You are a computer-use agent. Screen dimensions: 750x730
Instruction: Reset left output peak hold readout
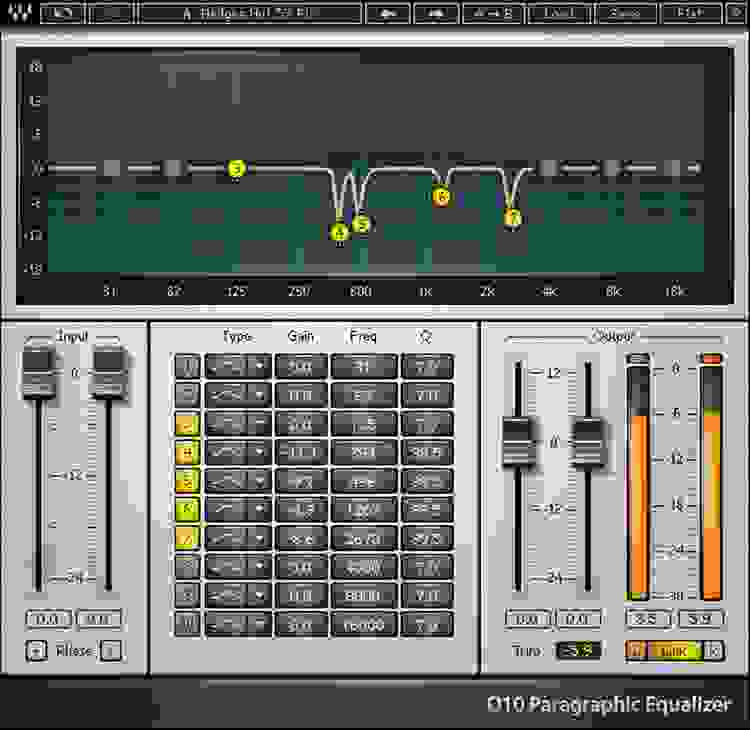(647, 619)
